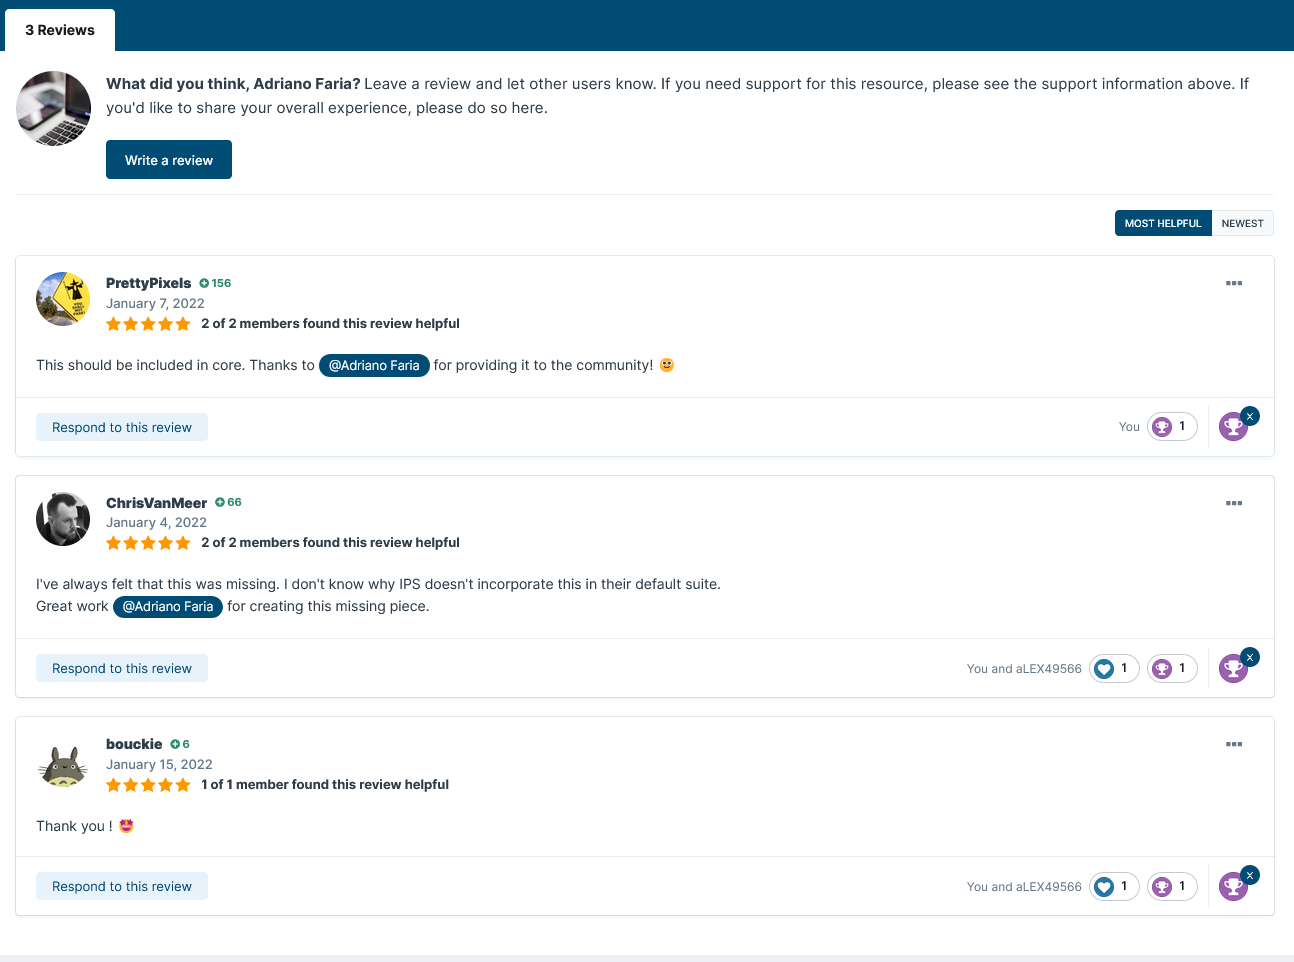Open the PrettyPixels username link
This screenshot has width=1294, height=962.
[148, 283]
